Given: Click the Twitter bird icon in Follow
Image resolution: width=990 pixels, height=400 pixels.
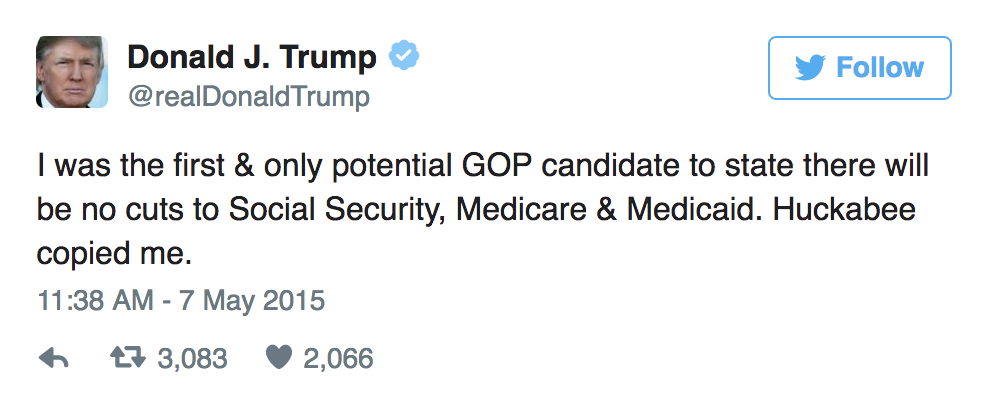Looking at the screenshot, I should coord(811,68).
